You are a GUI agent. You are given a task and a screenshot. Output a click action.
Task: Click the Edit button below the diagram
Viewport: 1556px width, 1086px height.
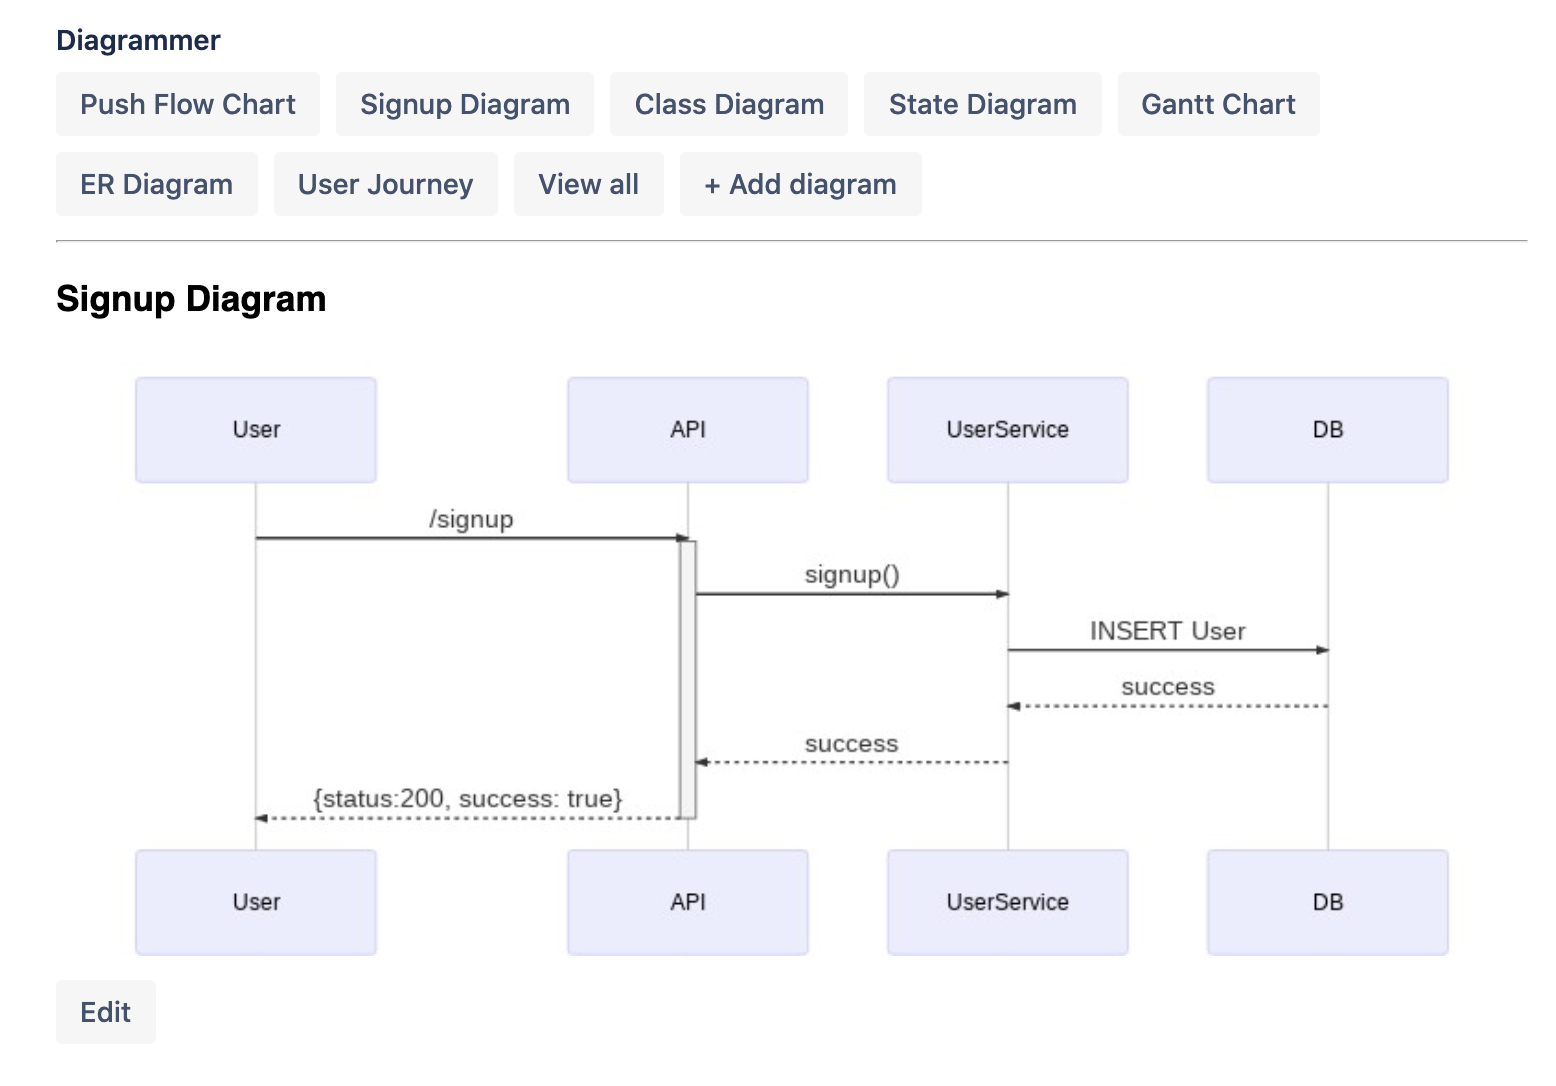(105, 1012)
